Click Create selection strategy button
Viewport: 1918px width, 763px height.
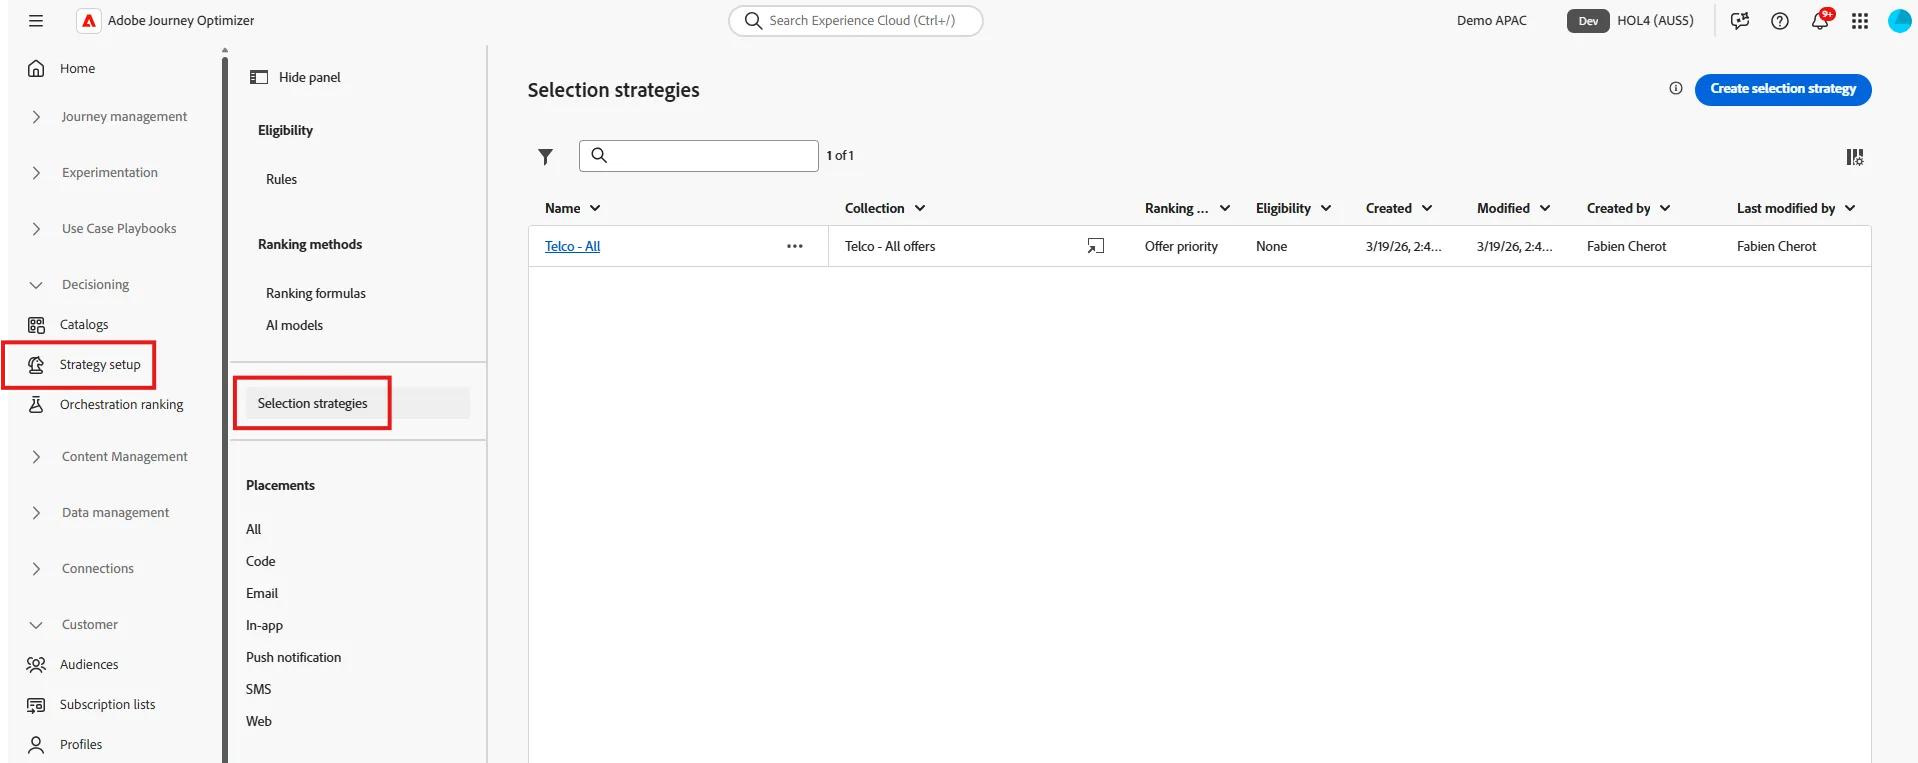tap(1783, 89)
